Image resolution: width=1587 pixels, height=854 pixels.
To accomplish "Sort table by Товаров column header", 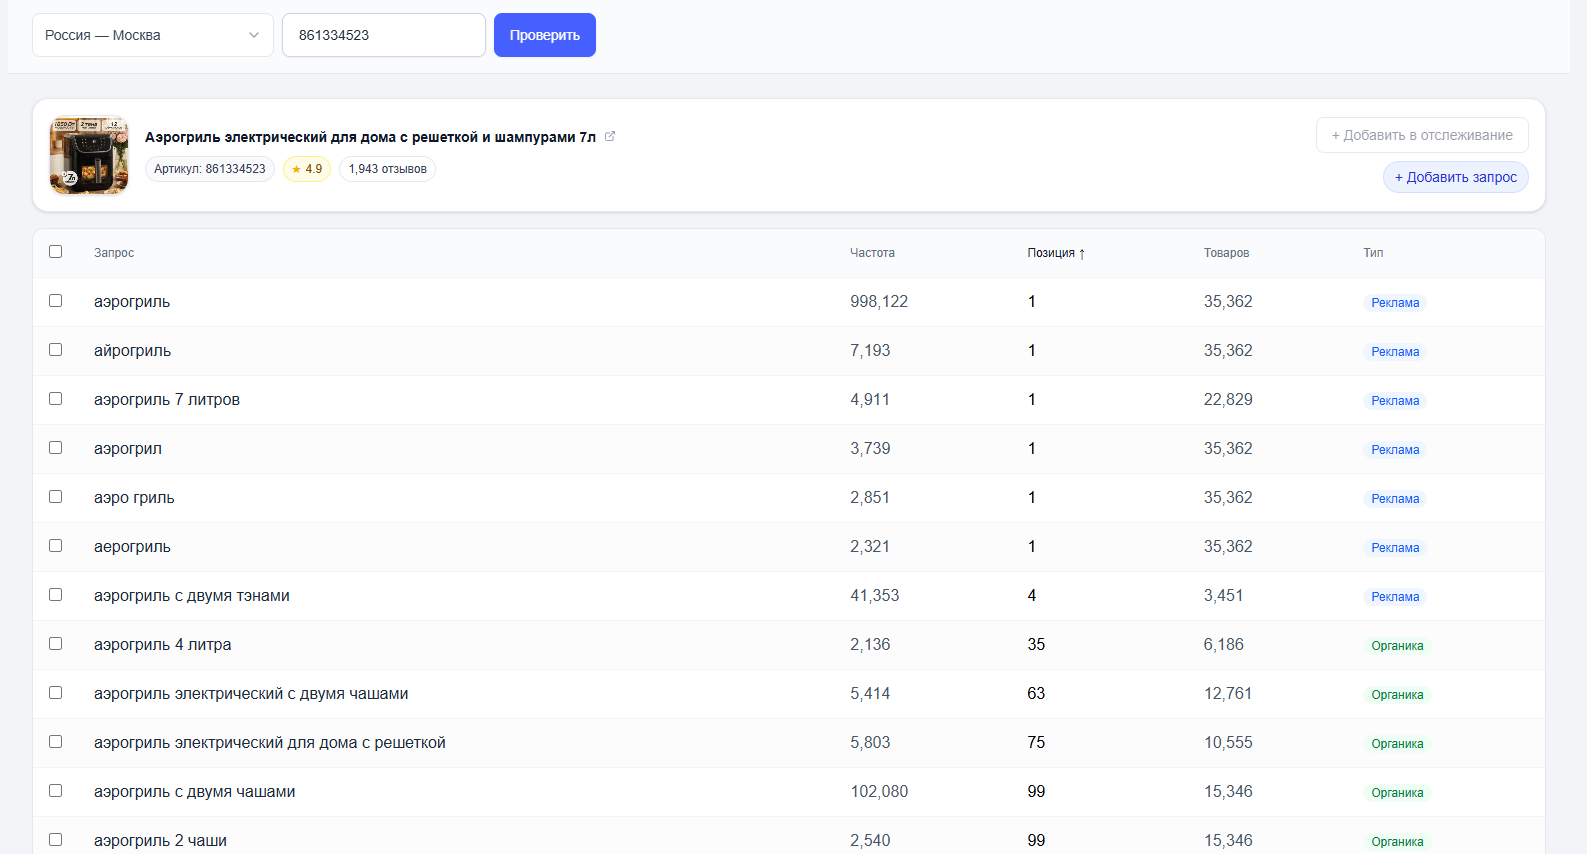I will point(1226,253).
